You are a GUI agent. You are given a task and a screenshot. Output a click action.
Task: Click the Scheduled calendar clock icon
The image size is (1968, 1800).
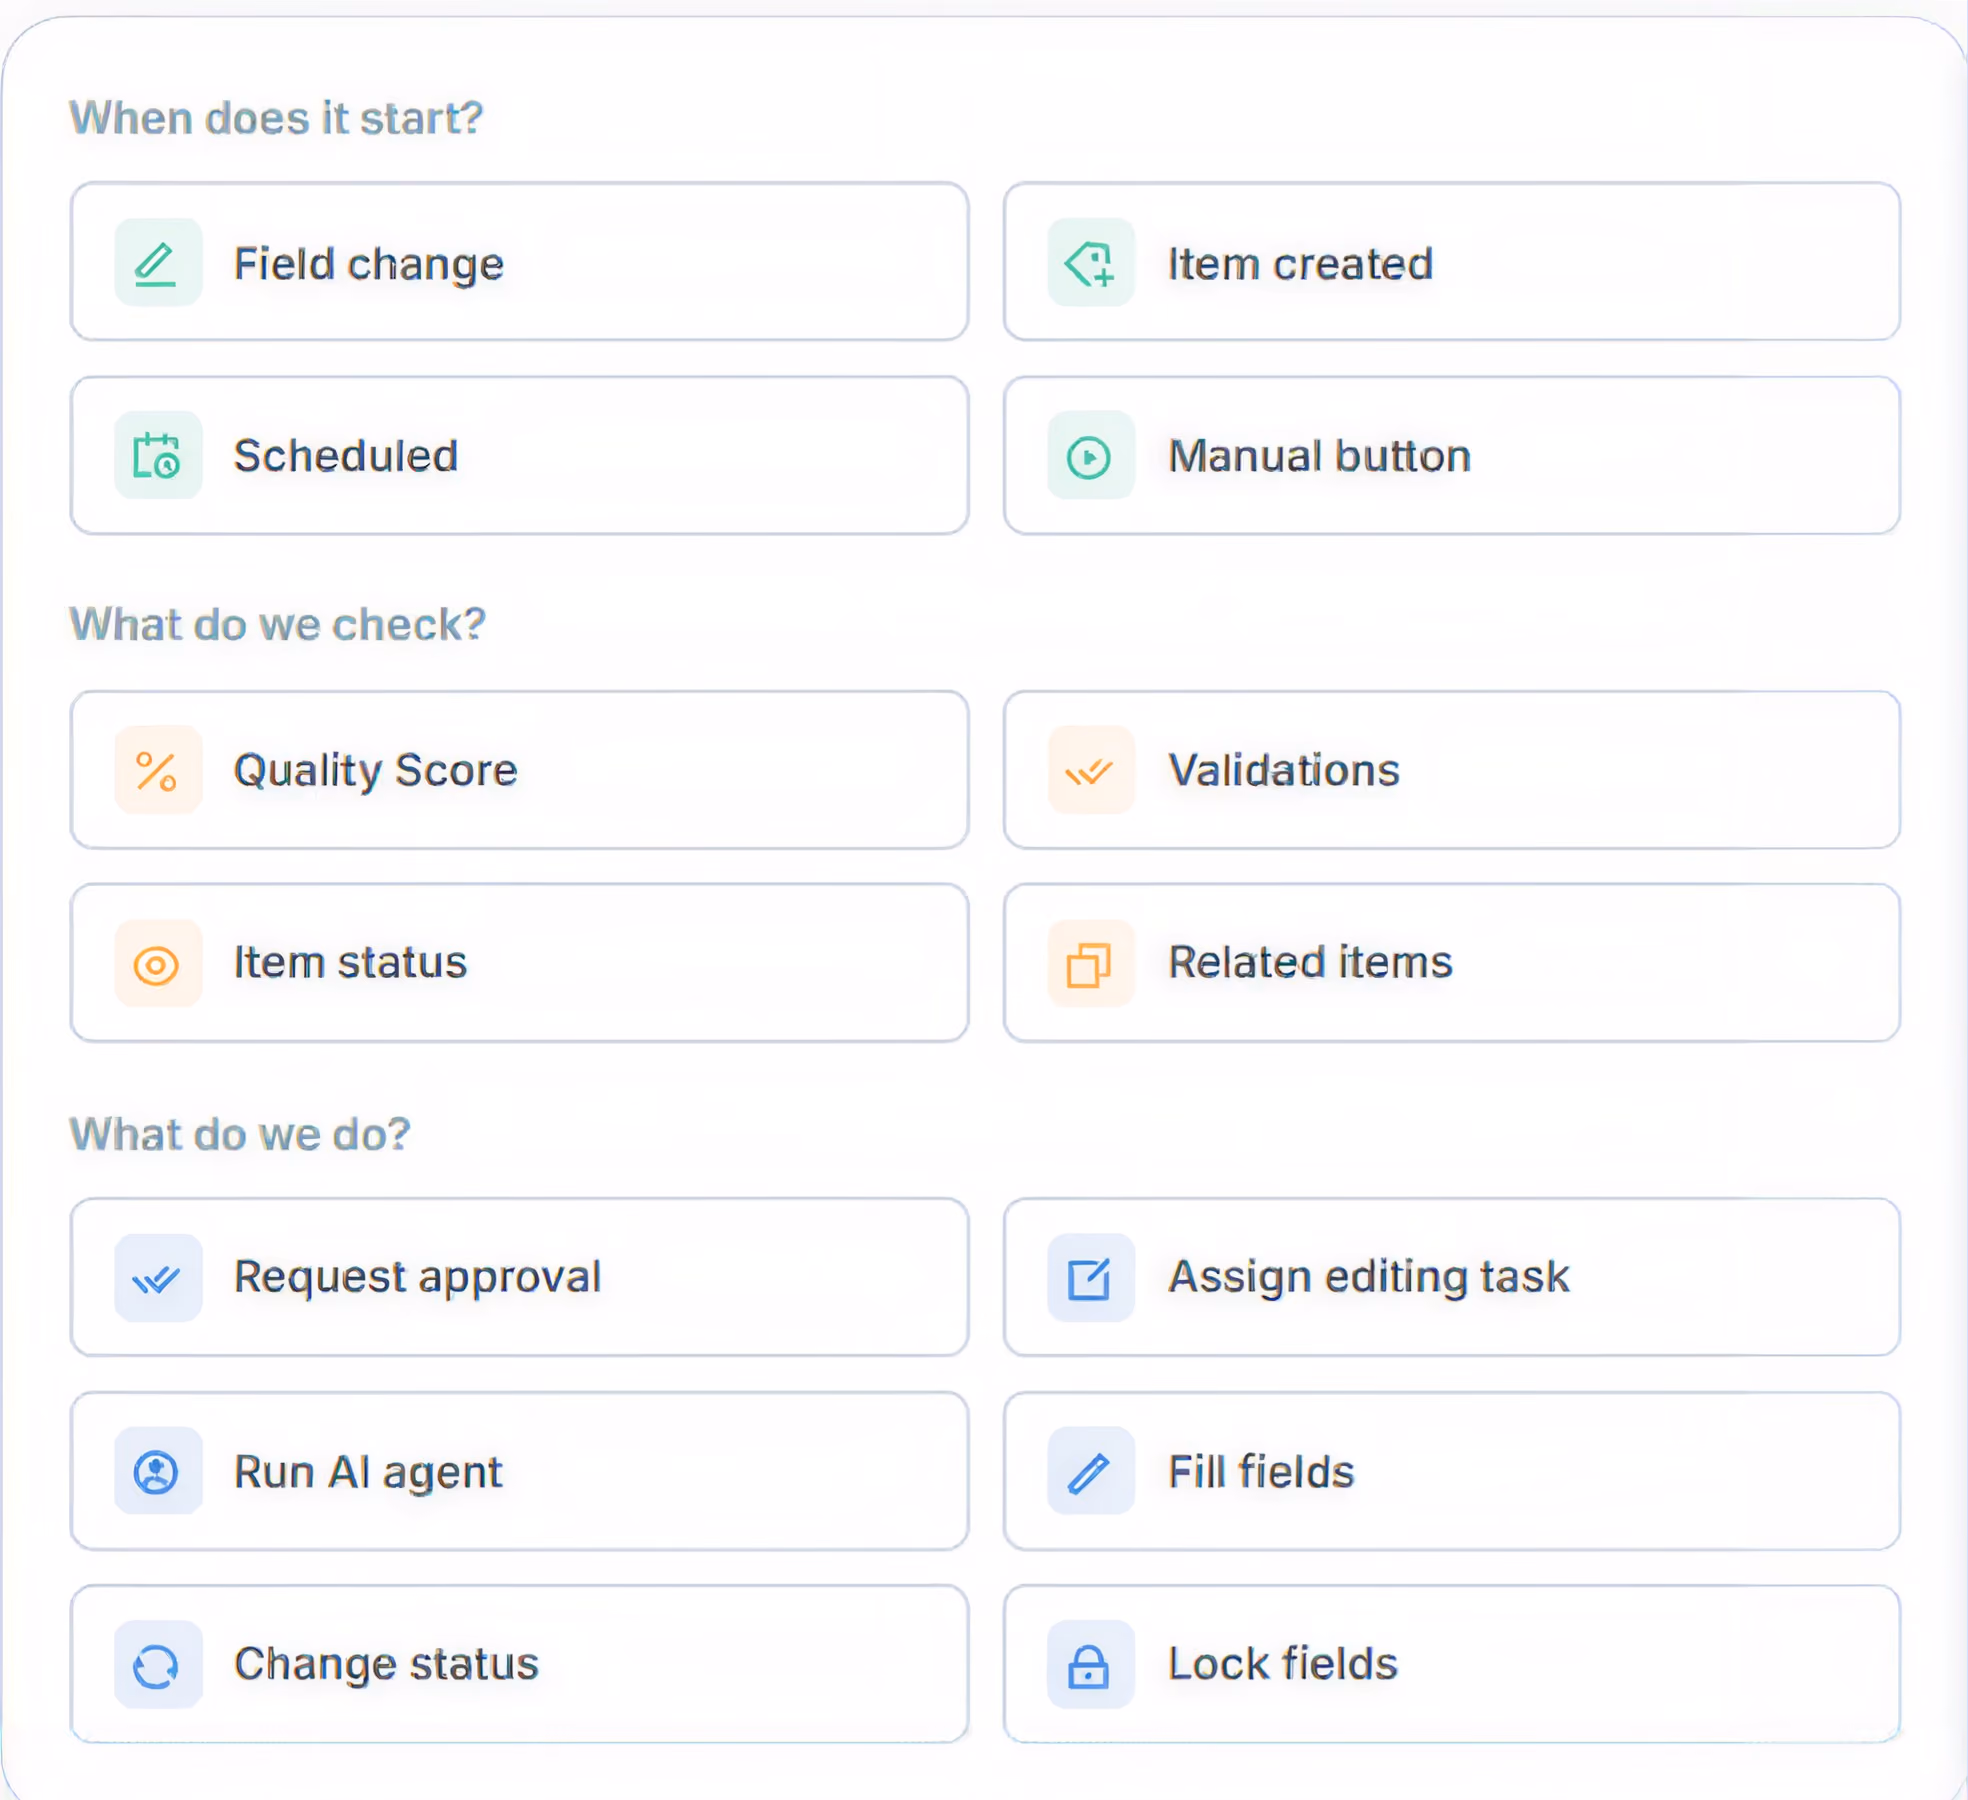click(x=157, y=456)
